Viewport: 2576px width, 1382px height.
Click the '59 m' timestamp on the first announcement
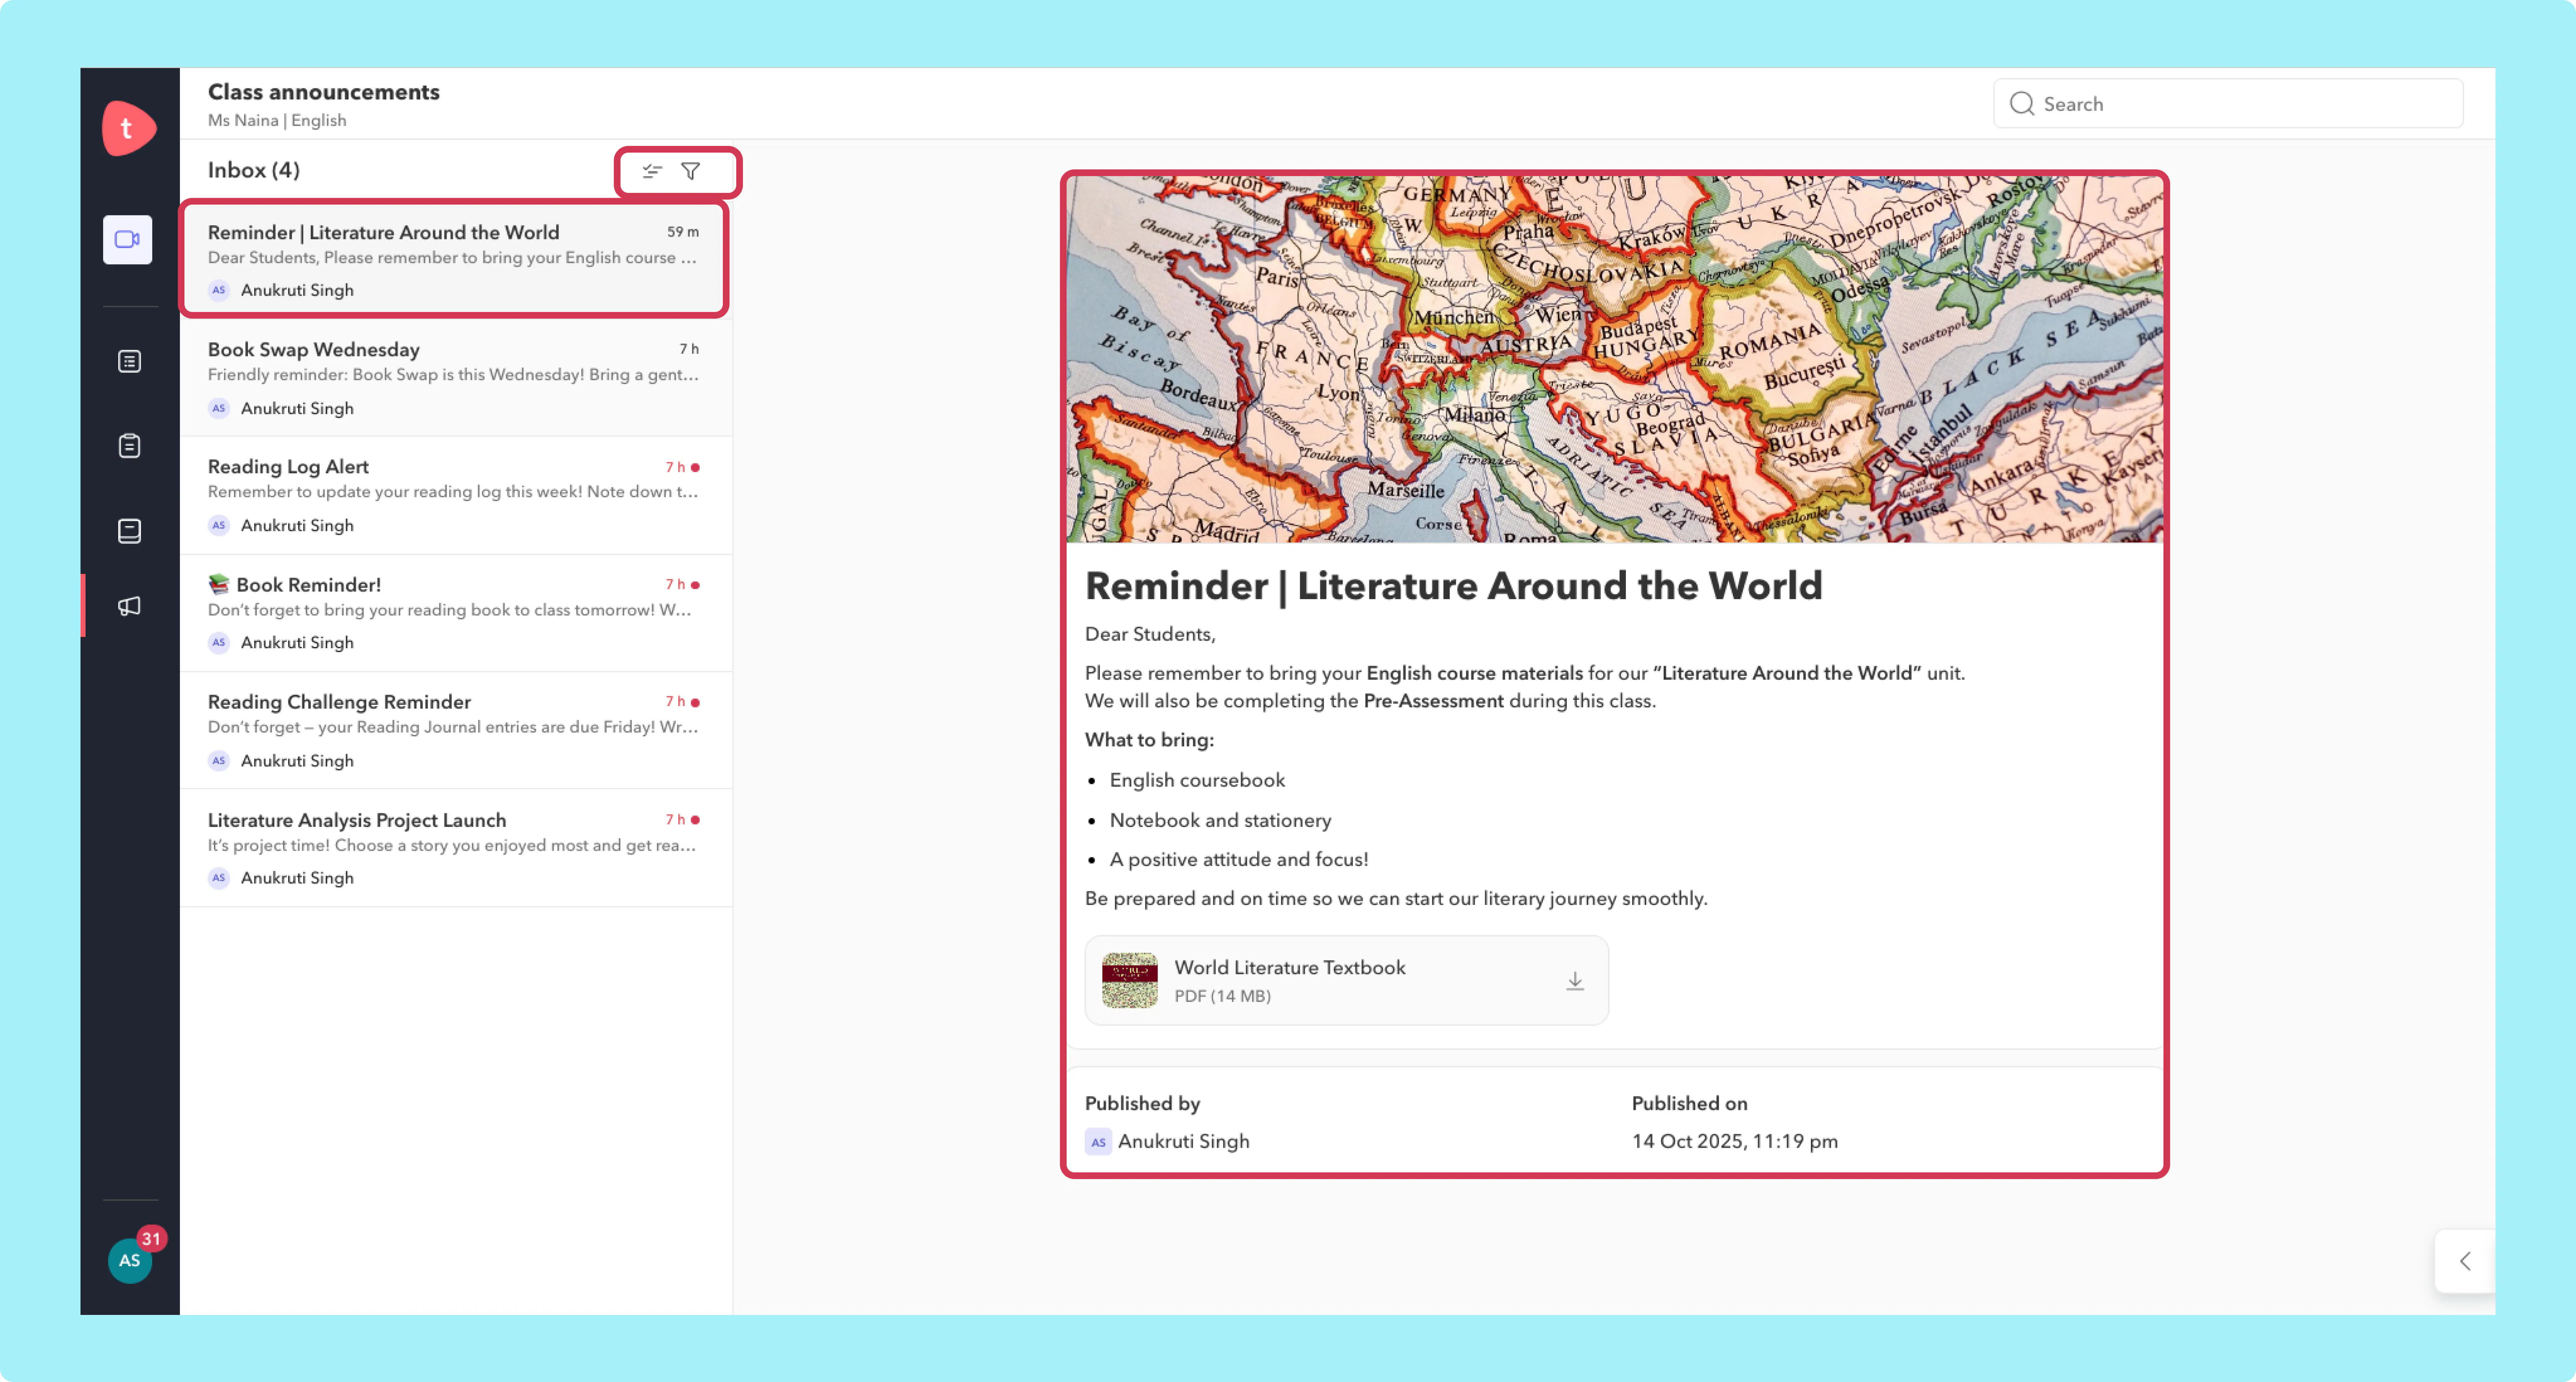point(683,232)
